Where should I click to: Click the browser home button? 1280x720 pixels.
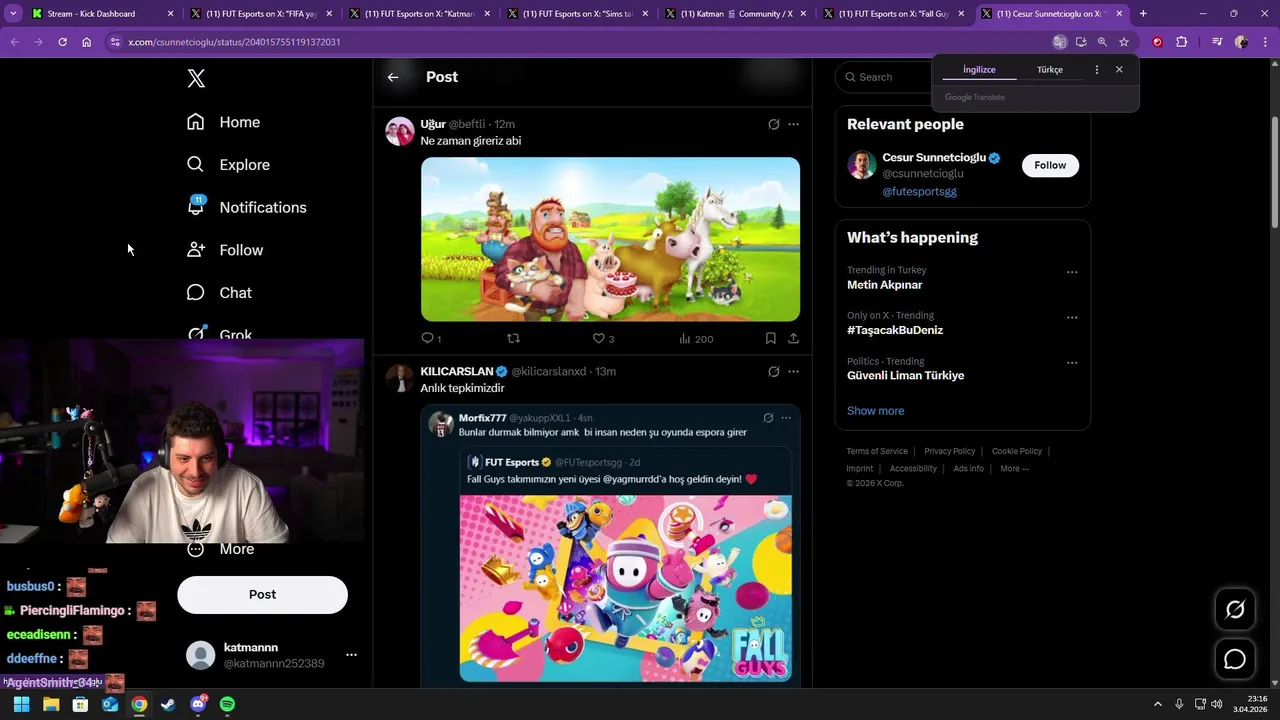[x=87, y=42]
